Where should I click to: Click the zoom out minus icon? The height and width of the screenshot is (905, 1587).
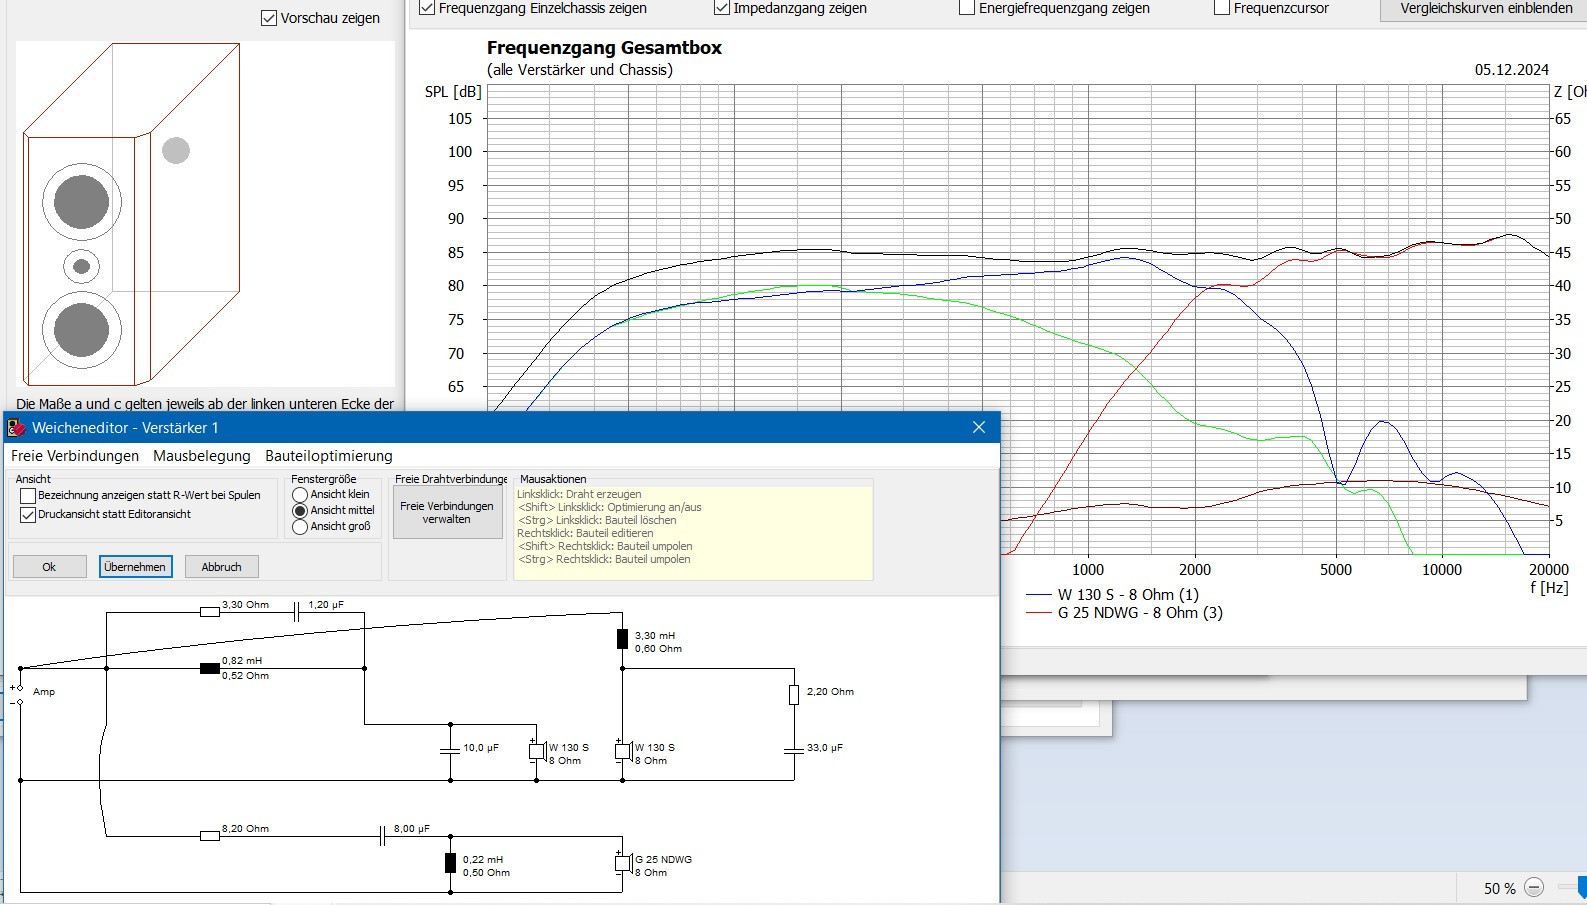pos(1534,888)
